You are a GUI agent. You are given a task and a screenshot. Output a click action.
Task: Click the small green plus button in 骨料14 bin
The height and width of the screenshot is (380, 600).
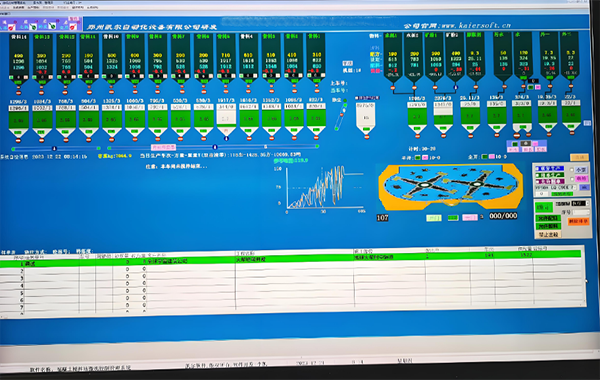pyautogui.click(x=11, y=77)
